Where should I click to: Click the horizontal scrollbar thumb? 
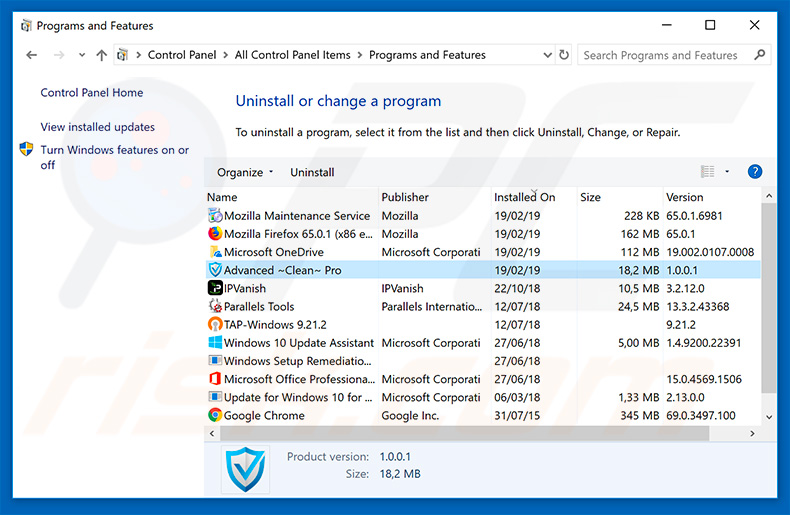click(465, 433)
